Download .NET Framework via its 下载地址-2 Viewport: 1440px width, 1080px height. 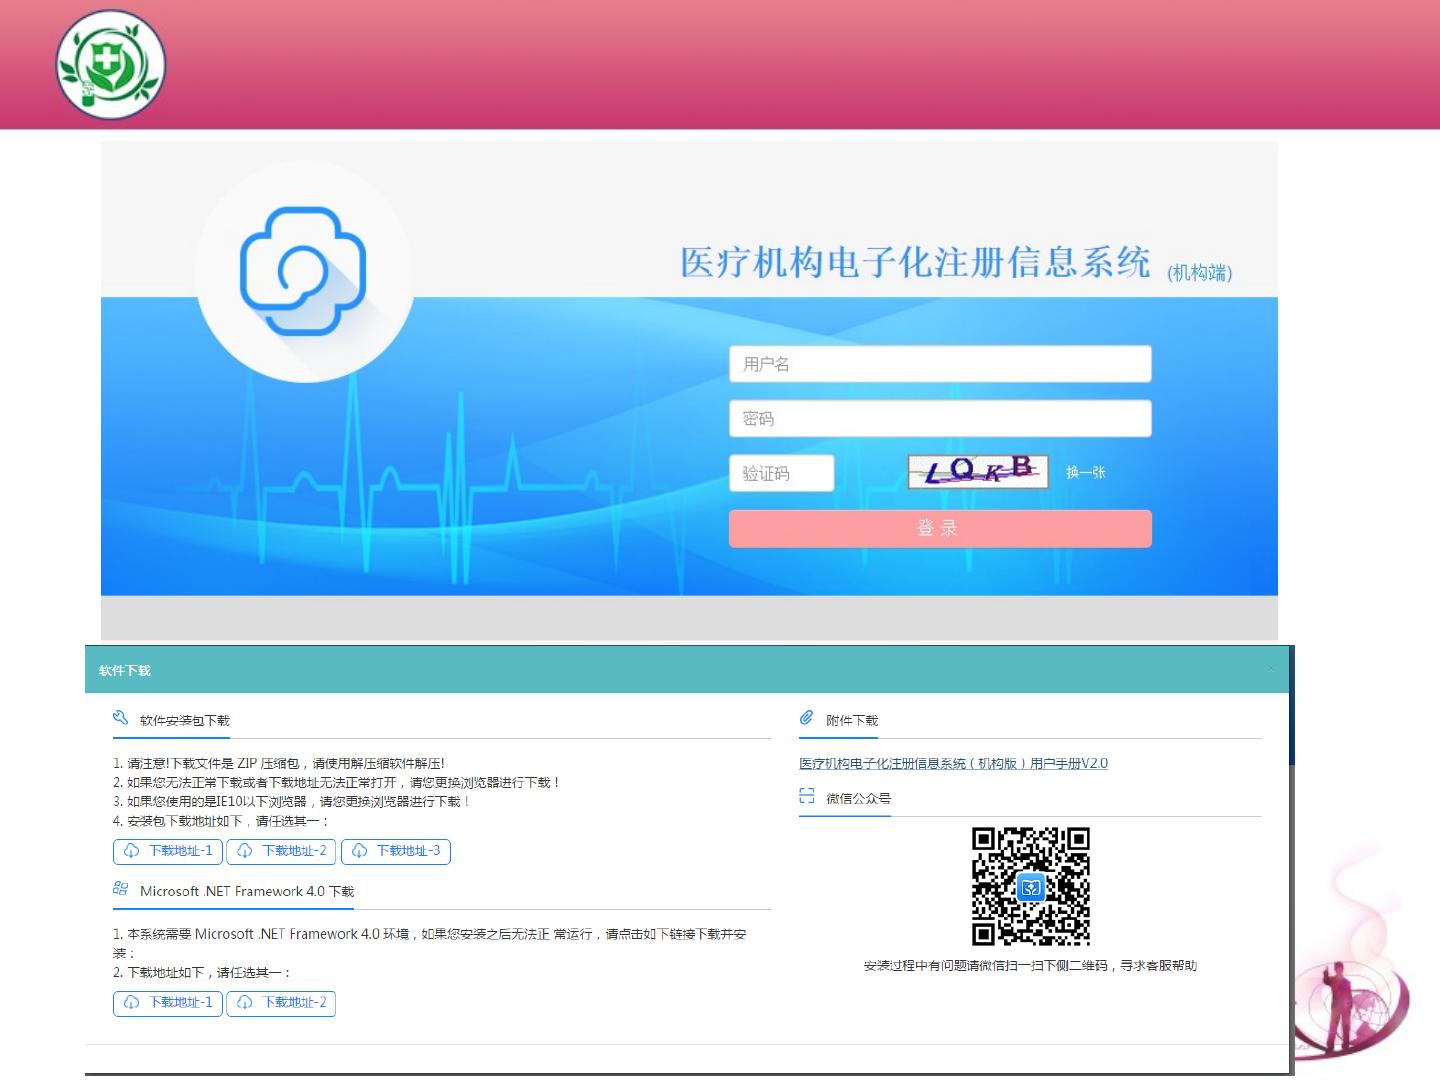[x=281, y=1003]
